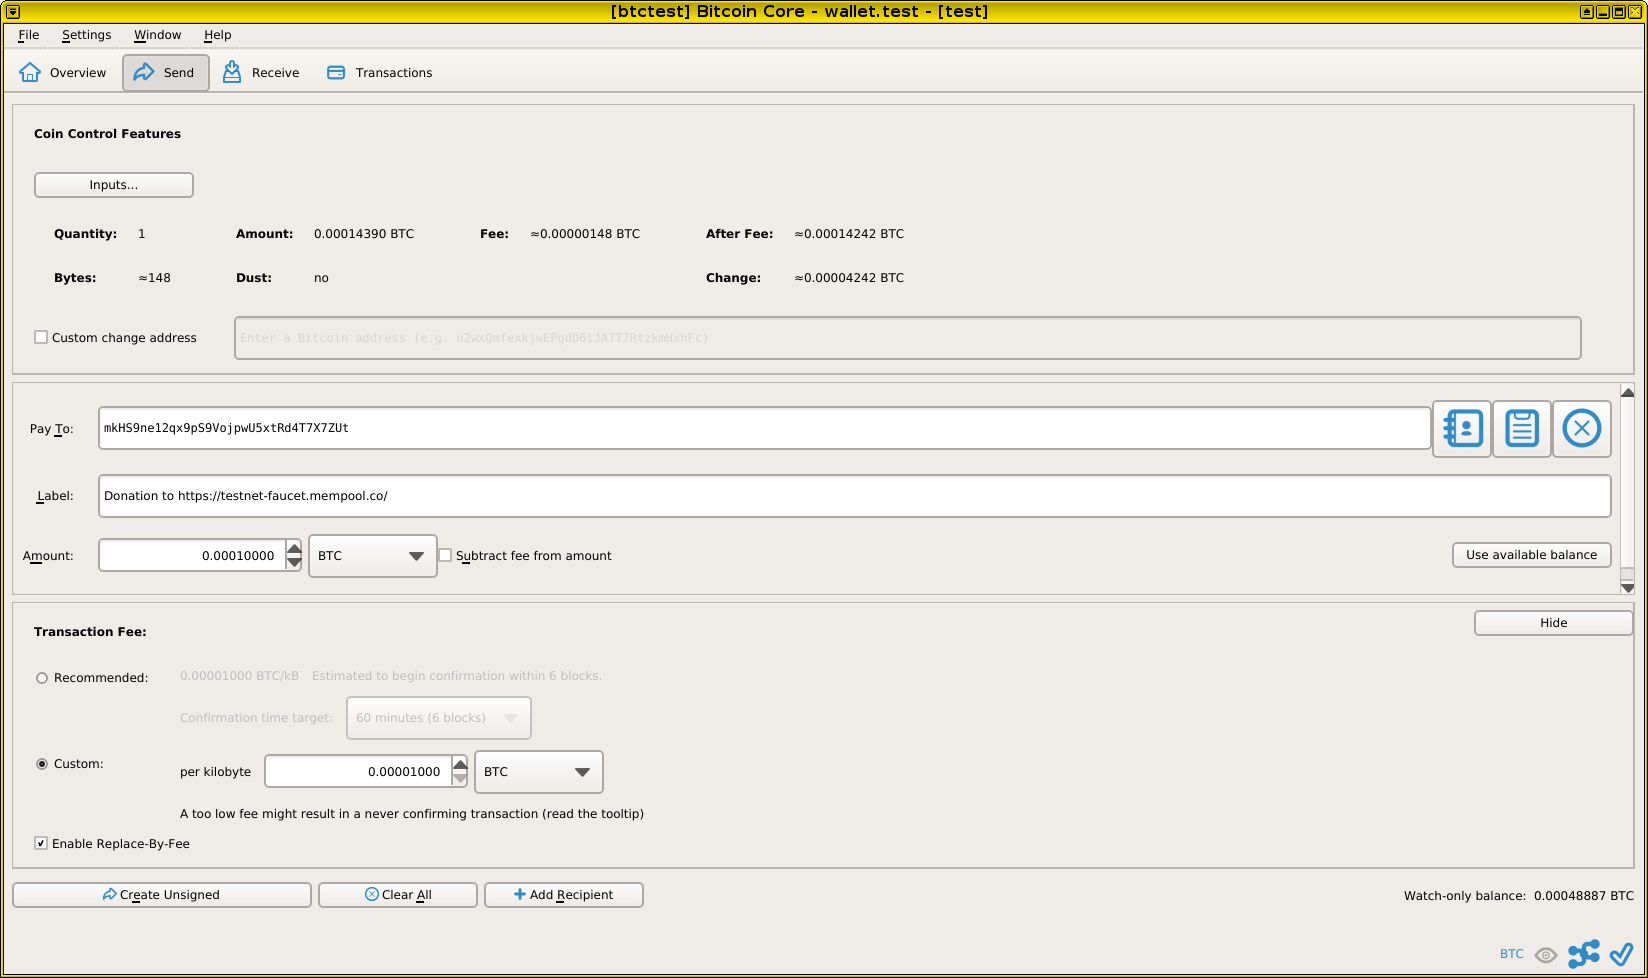Go to the Send tab
This screenshot has width=1648, height=978.
pos(166,73)
